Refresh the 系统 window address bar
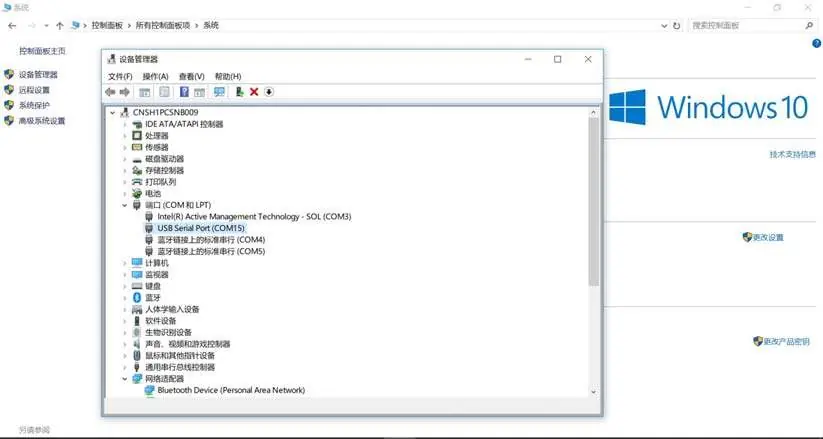 point(677,25)
